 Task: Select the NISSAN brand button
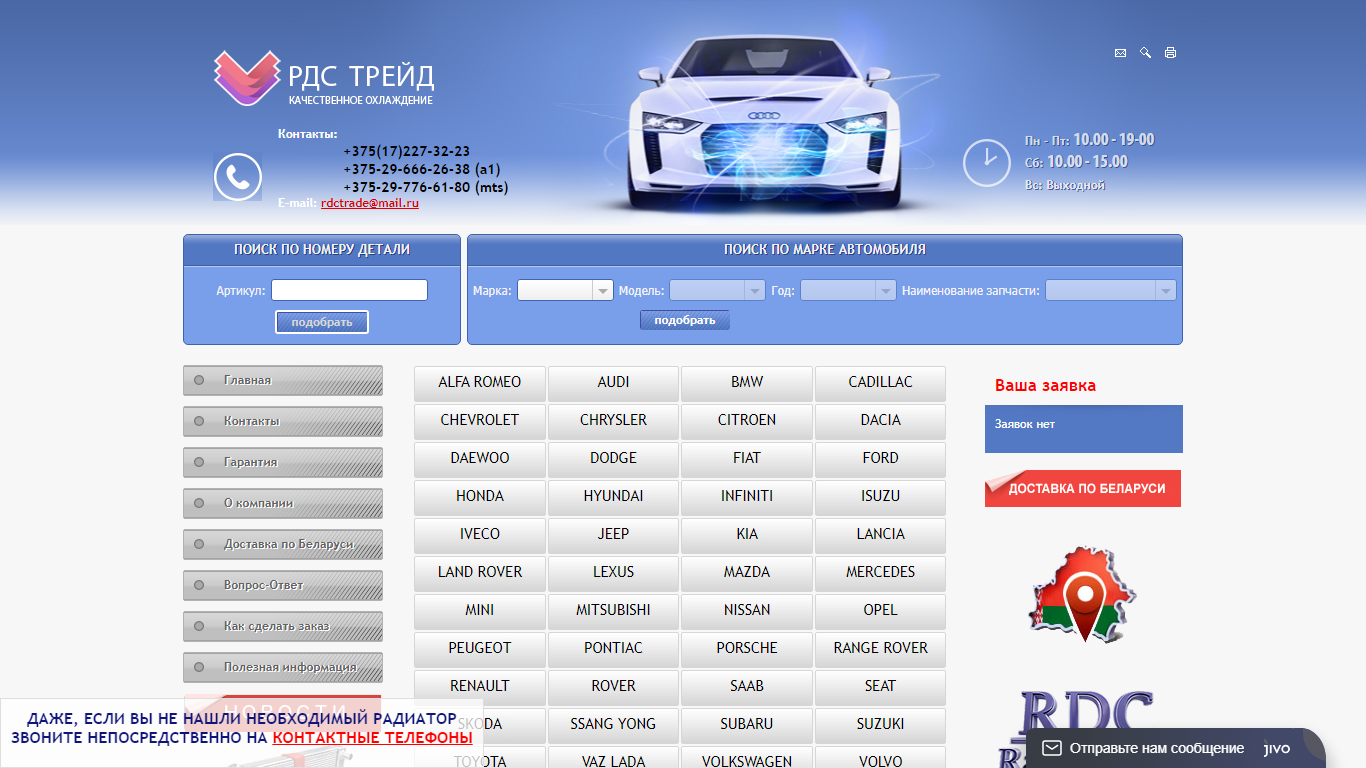[747, 611]
